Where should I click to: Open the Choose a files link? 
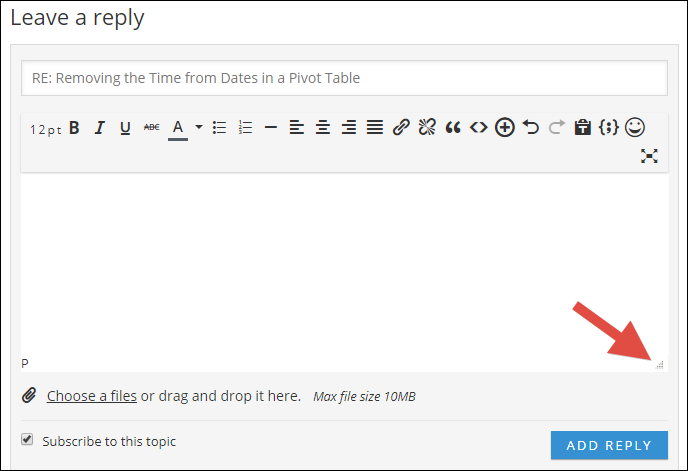pos(92,396)
